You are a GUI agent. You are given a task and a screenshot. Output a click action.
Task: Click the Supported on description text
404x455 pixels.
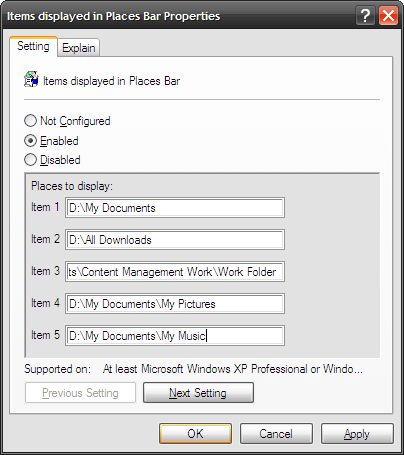(233, 369)
